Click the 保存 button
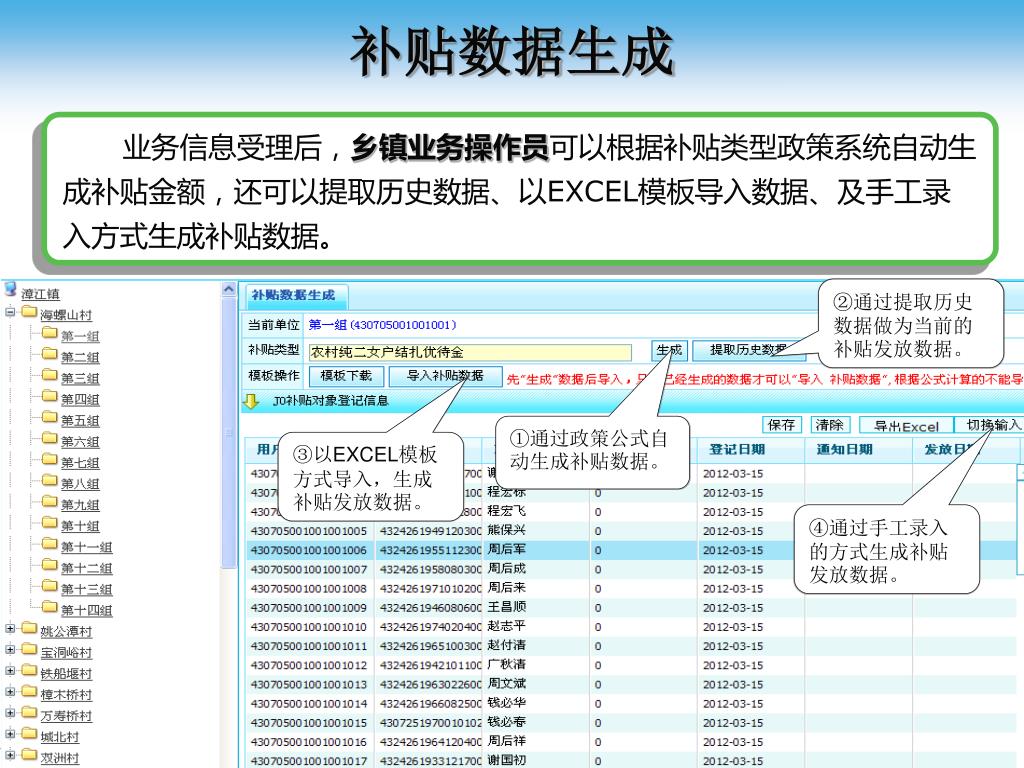The width and height of the screenshot is (1024, 768). [x=782, y=425]
